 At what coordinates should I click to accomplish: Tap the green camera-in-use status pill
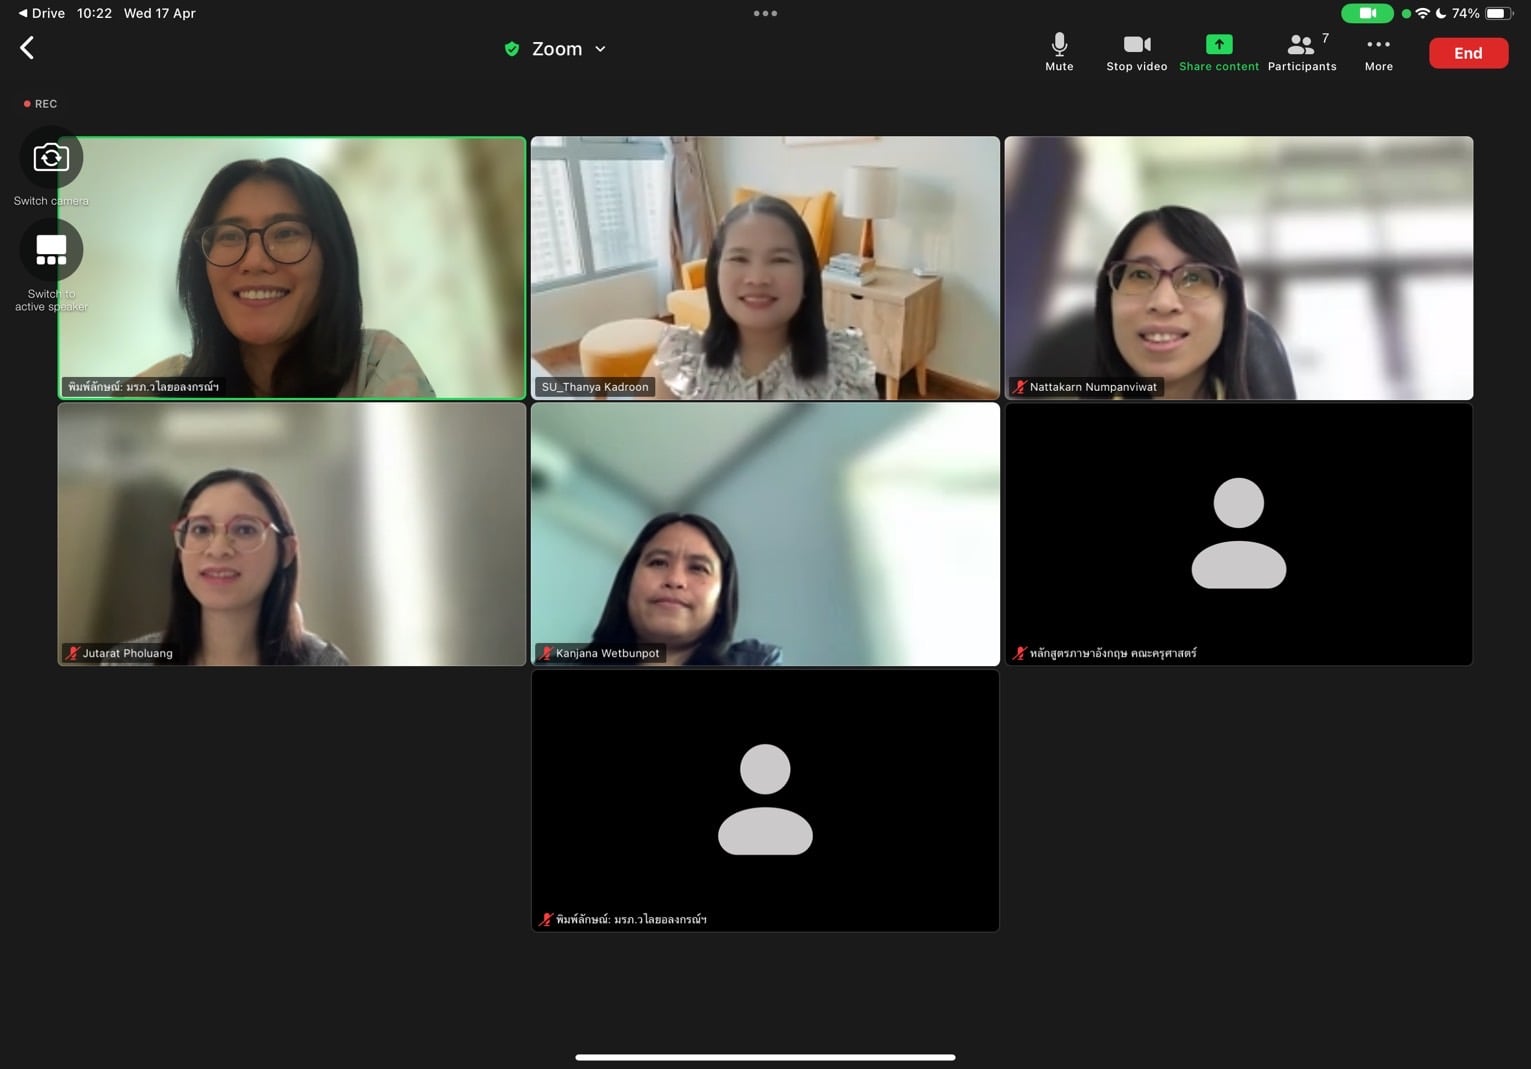tap(1366, 13)
